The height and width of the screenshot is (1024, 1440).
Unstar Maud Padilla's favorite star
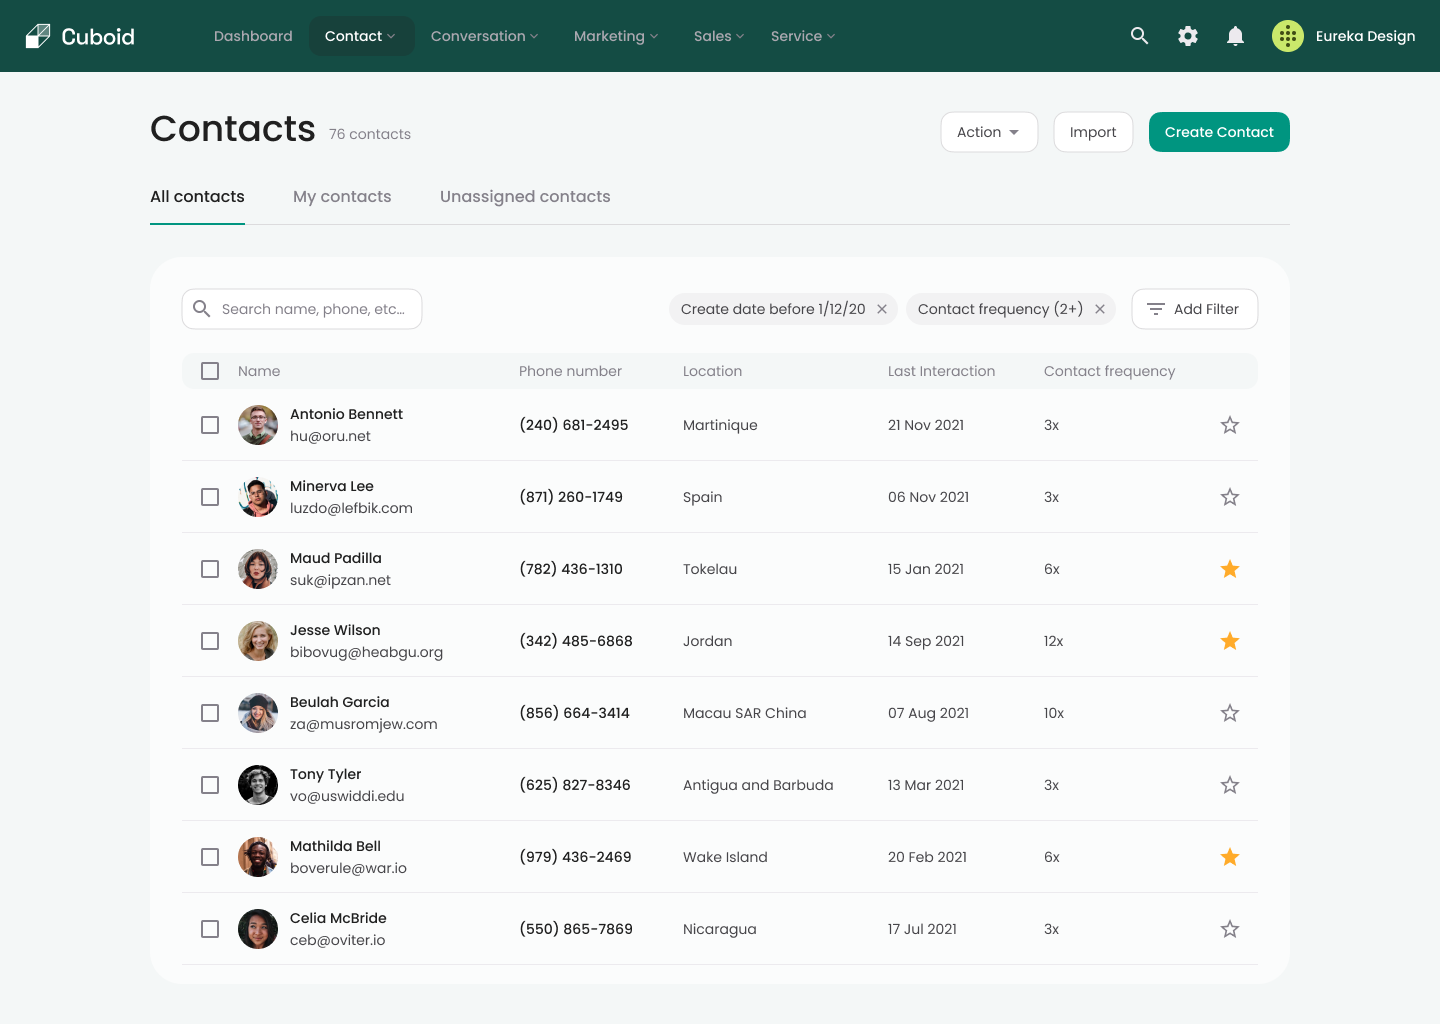point(1229,569)
